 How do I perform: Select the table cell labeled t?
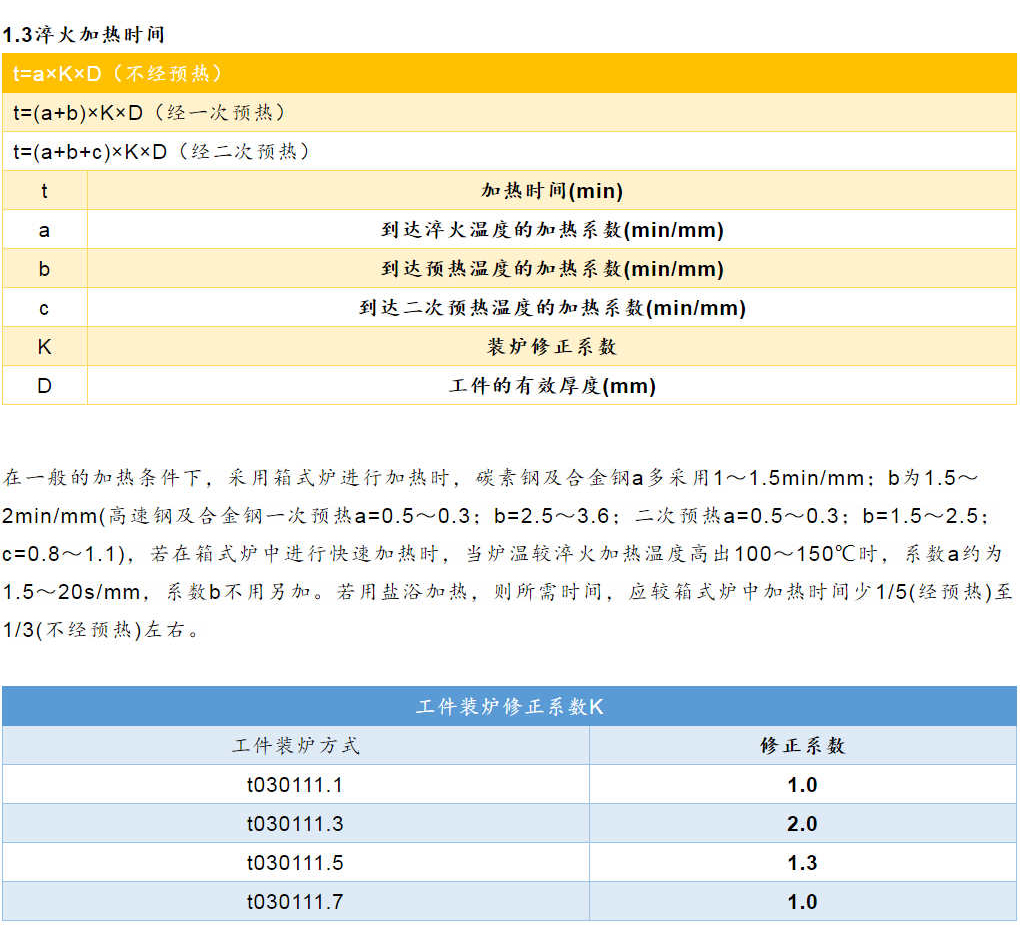pos(45,190)
